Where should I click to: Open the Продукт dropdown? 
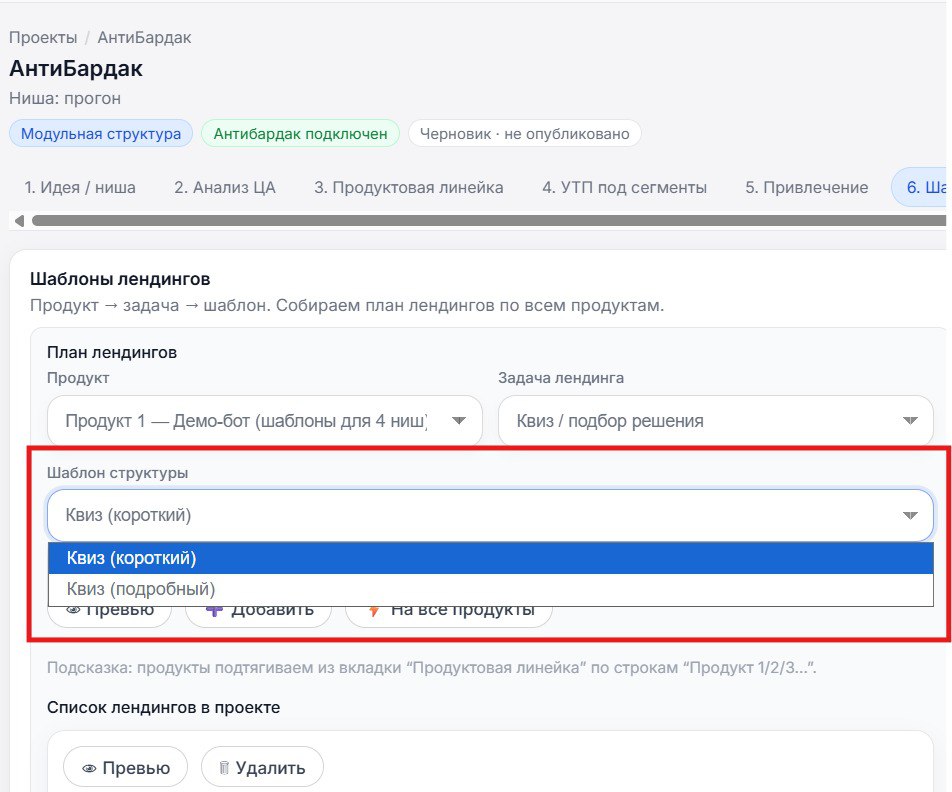pos(265,420)
